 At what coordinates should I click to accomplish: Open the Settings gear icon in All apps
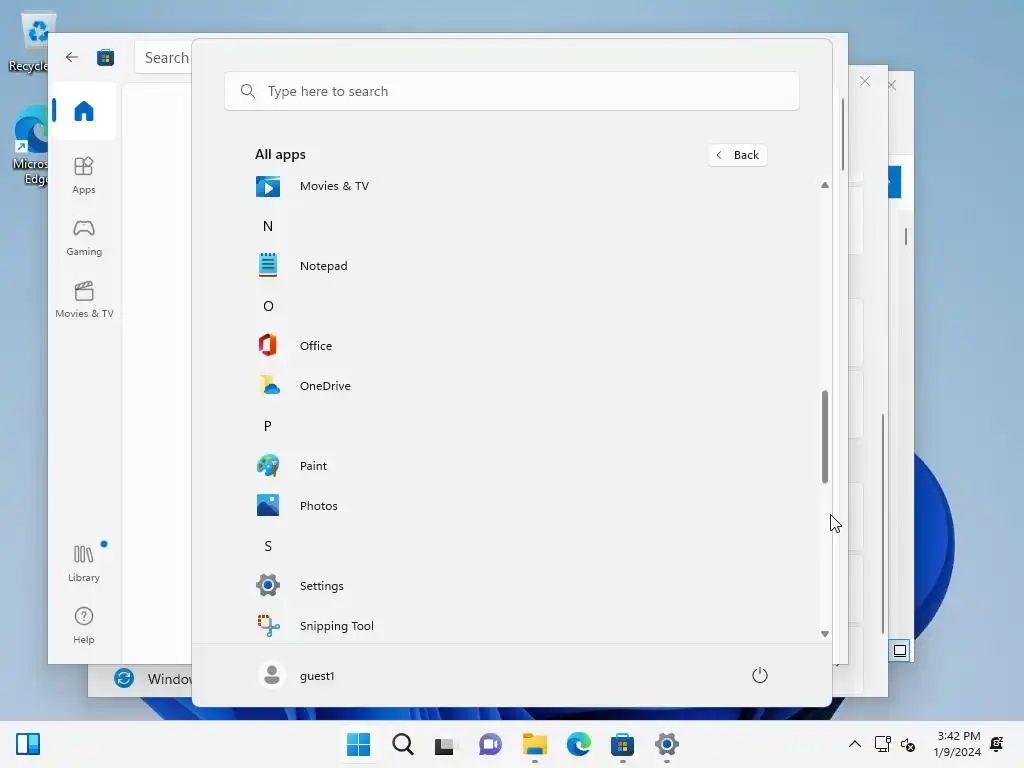pyautogui.click(x=268, y=585)
